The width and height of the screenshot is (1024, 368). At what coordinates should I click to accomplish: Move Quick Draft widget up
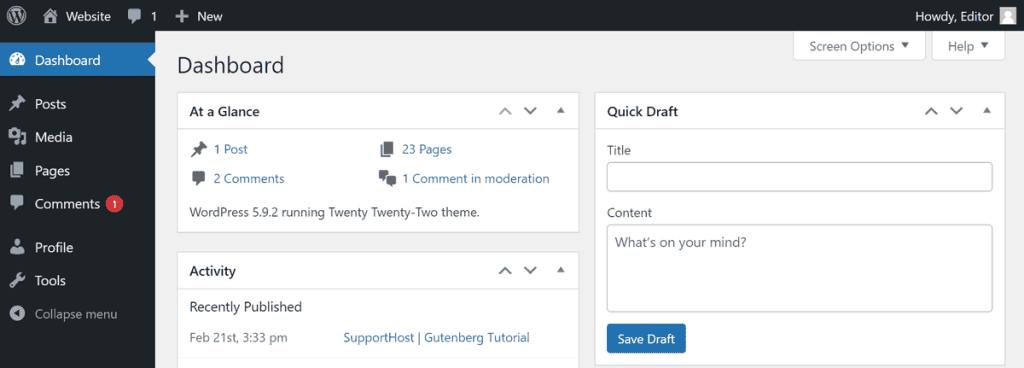point(931,111)
